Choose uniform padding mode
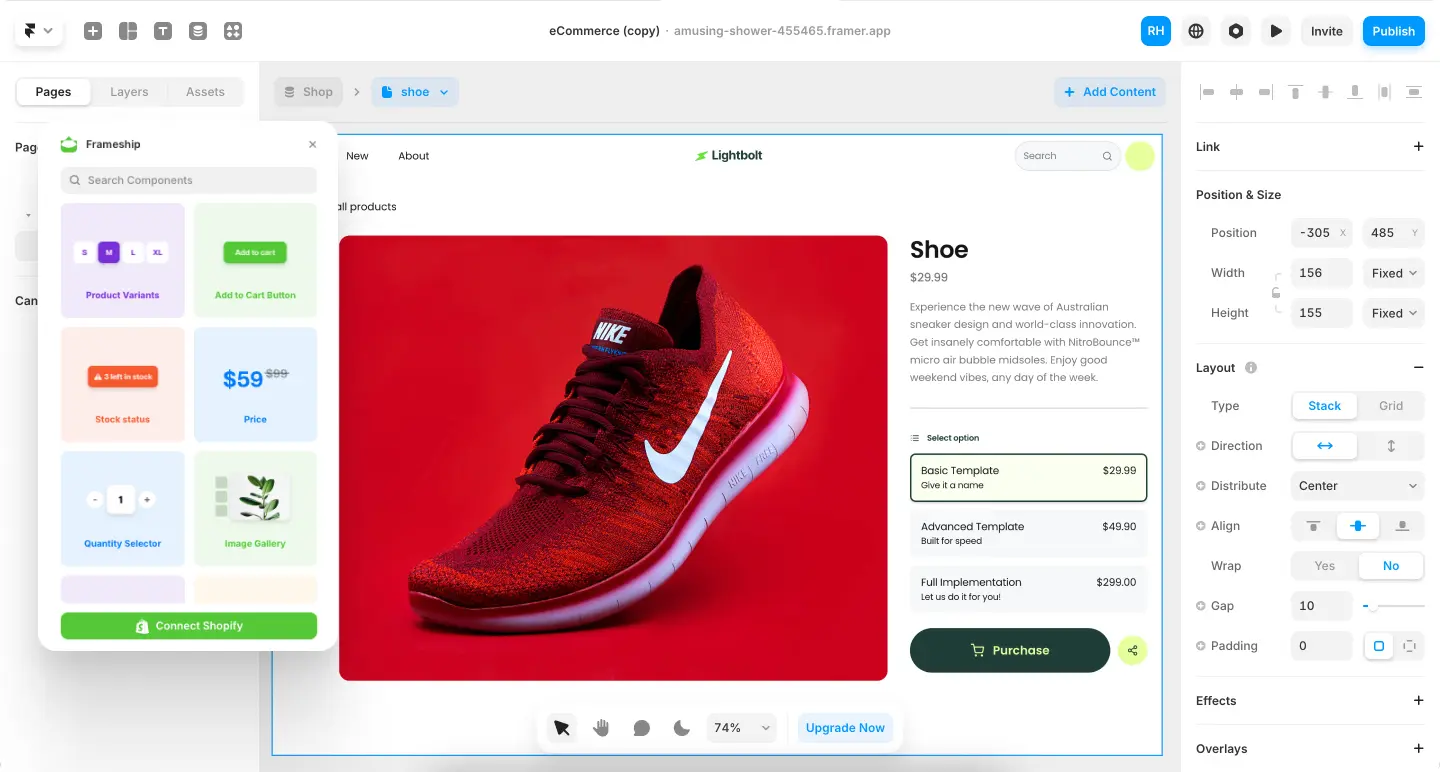 (1379, 646)
